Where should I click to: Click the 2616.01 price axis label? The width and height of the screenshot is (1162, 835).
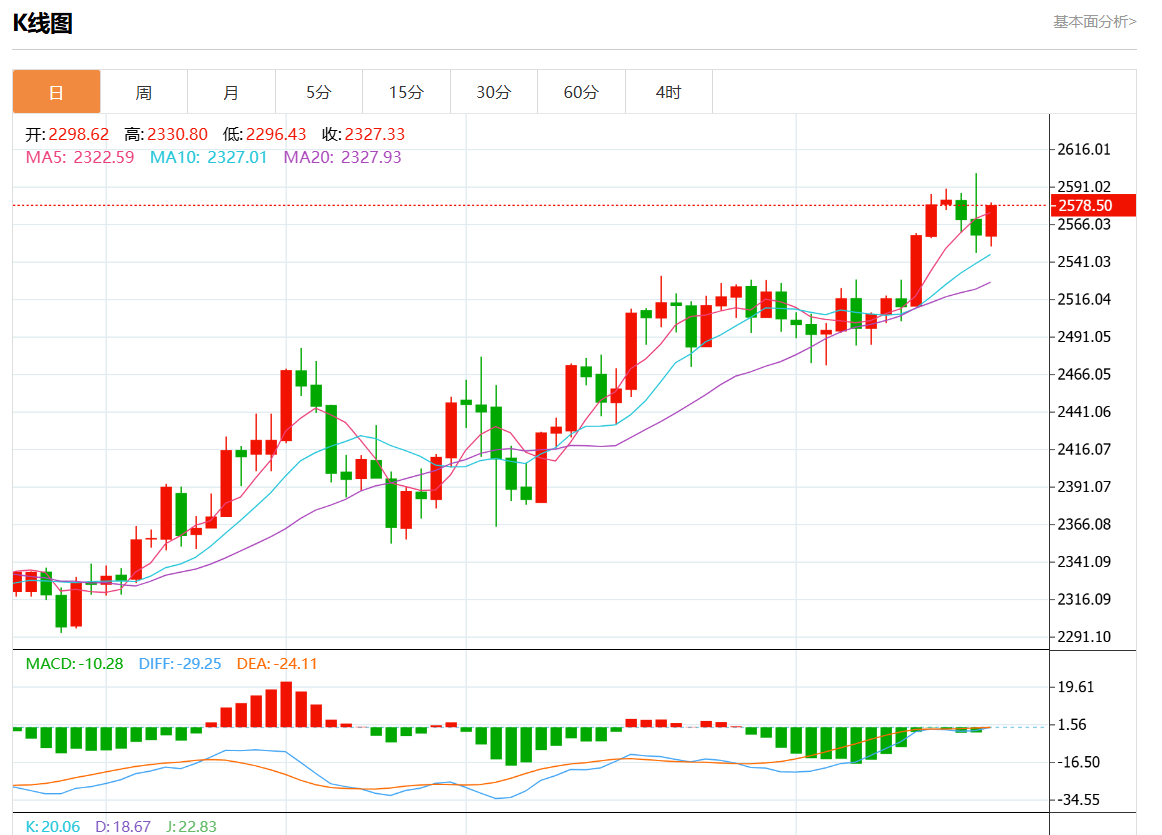[x=1083, y=150]
